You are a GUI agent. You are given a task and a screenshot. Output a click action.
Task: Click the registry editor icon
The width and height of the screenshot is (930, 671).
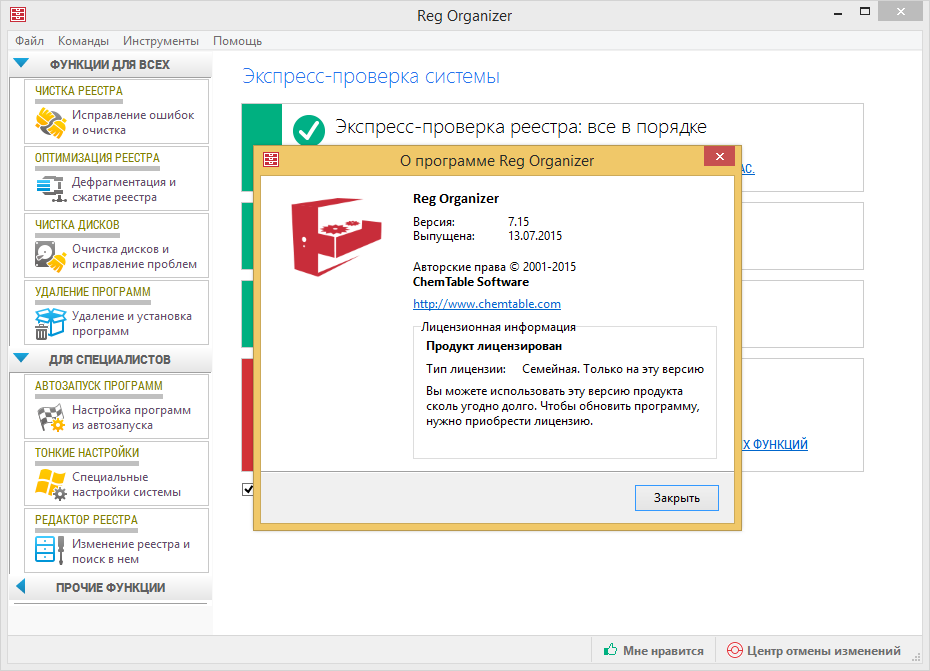(x=49, y=551)
